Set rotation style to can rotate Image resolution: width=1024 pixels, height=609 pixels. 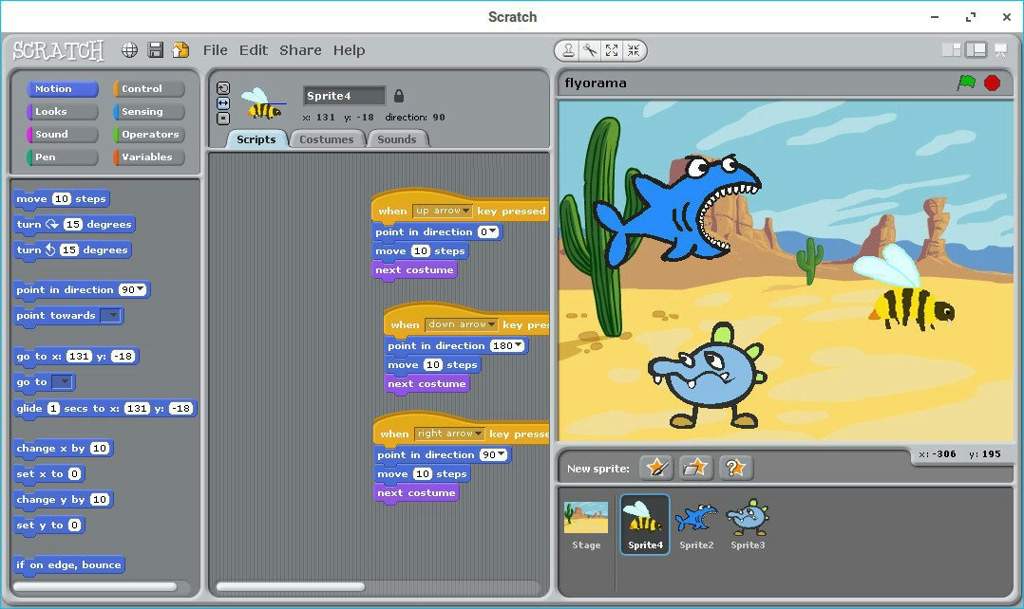(x=223, y=88)
